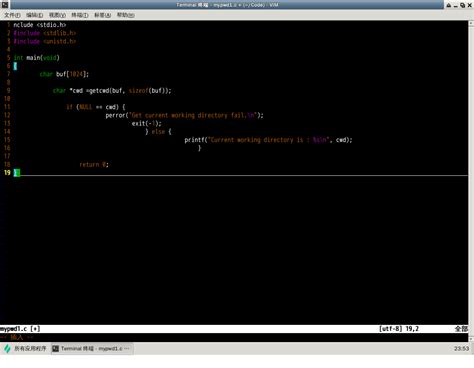Click the scrollbar down arrow
Viewport: 474px width, 368px height.
click(471, 339)
